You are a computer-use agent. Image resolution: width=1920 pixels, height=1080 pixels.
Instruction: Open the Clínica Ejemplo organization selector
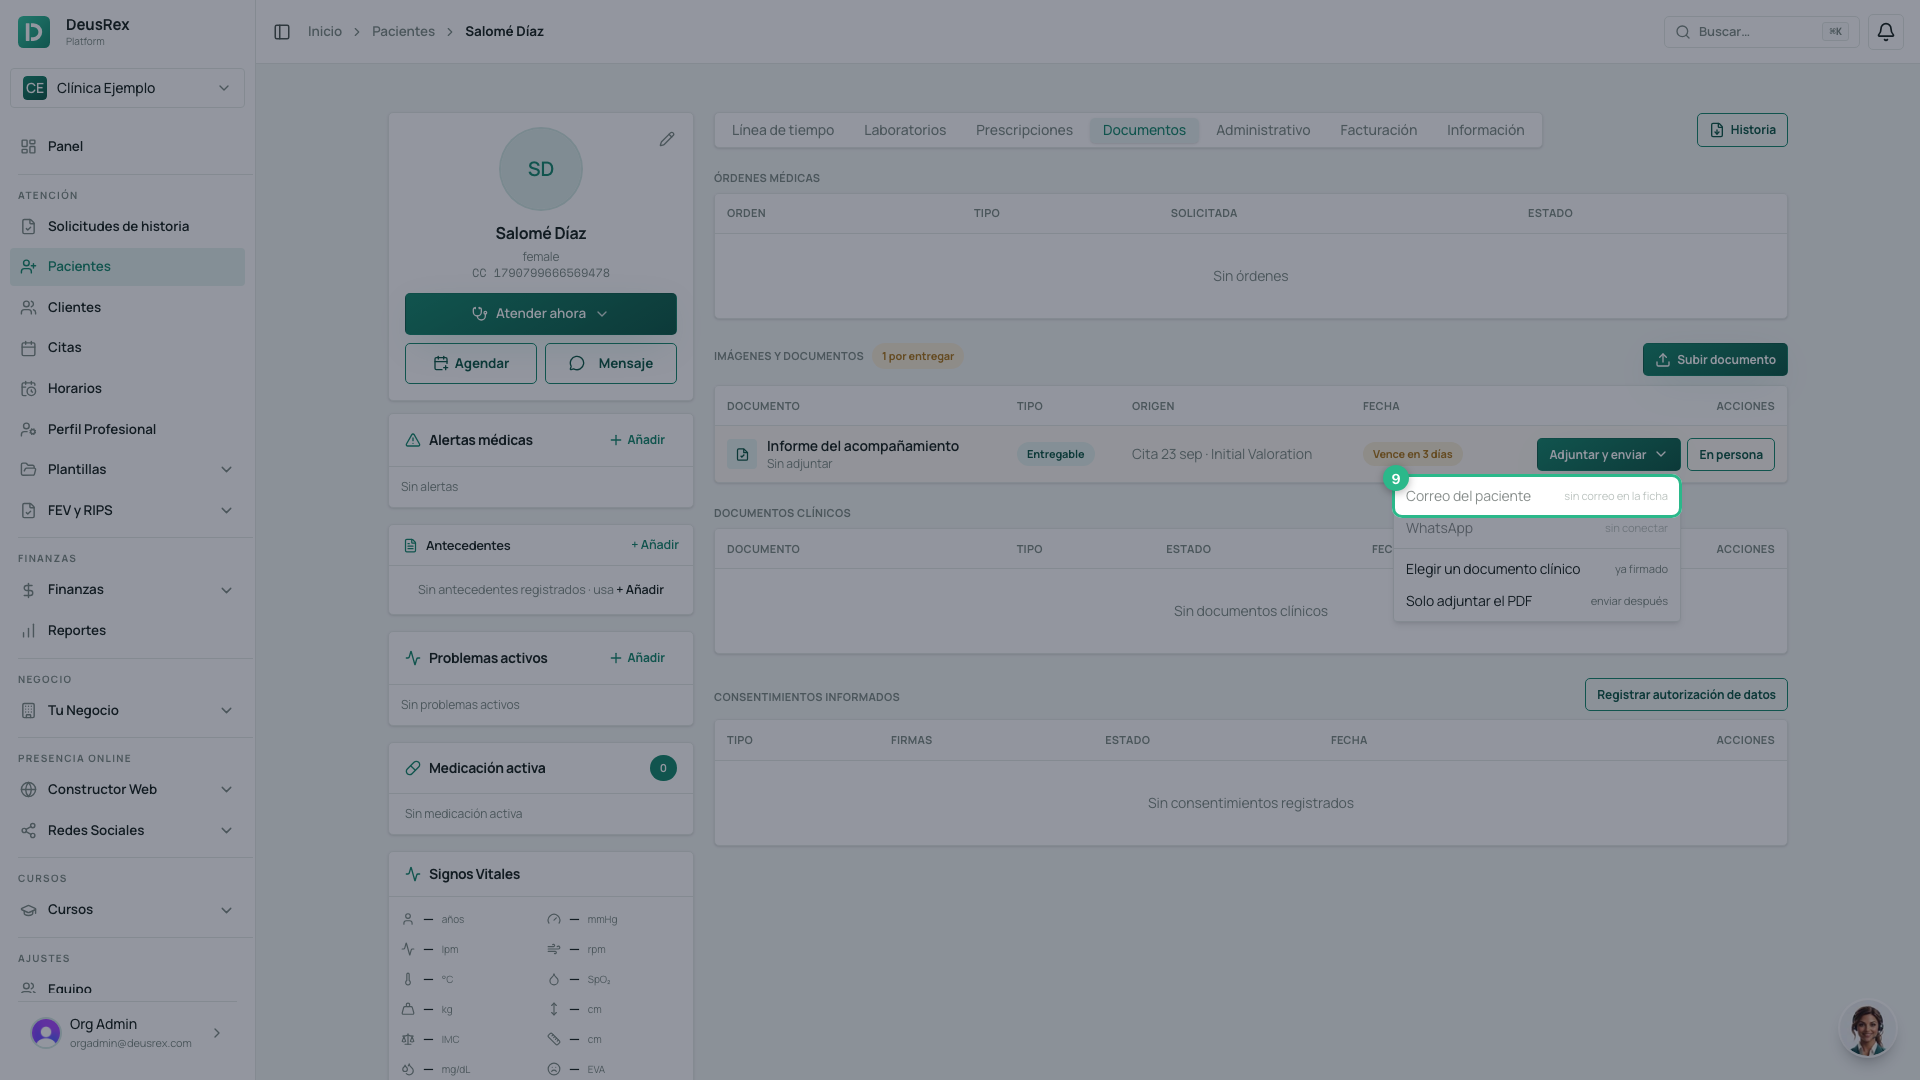coord(127,88)
